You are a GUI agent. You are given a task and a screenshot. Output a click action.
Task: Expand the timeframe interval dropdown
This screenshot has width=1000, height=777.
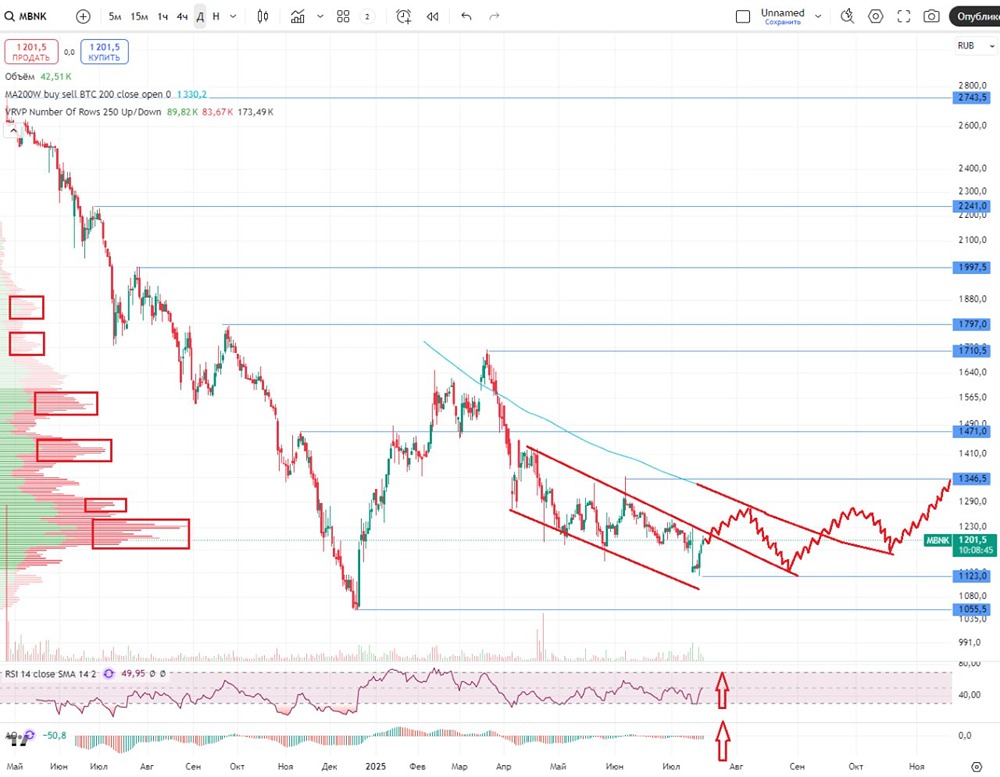click(234, 16)
